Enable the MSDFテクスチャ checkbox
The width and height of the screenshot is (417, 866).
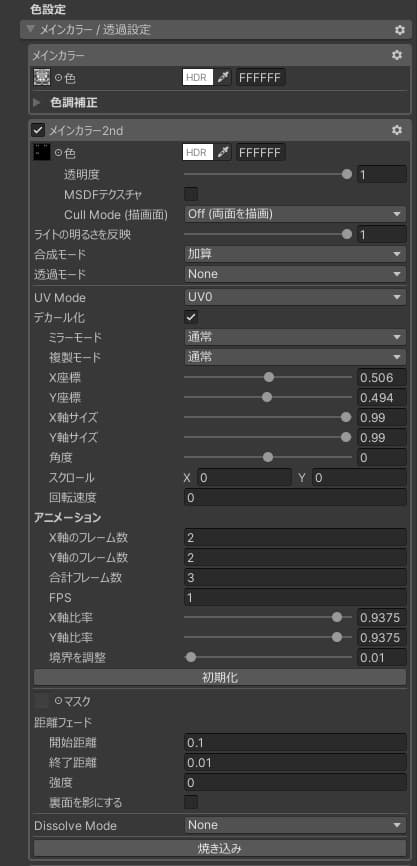click(191, 194)
